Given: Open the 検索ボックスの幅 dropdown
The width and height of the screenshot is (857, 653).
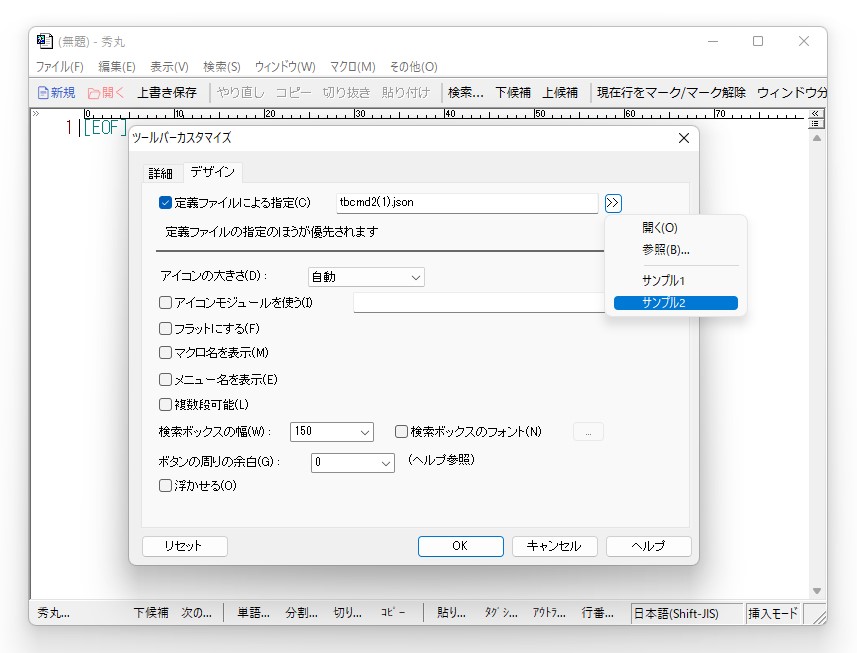Looking at the screenshot, I should (331, 431).
